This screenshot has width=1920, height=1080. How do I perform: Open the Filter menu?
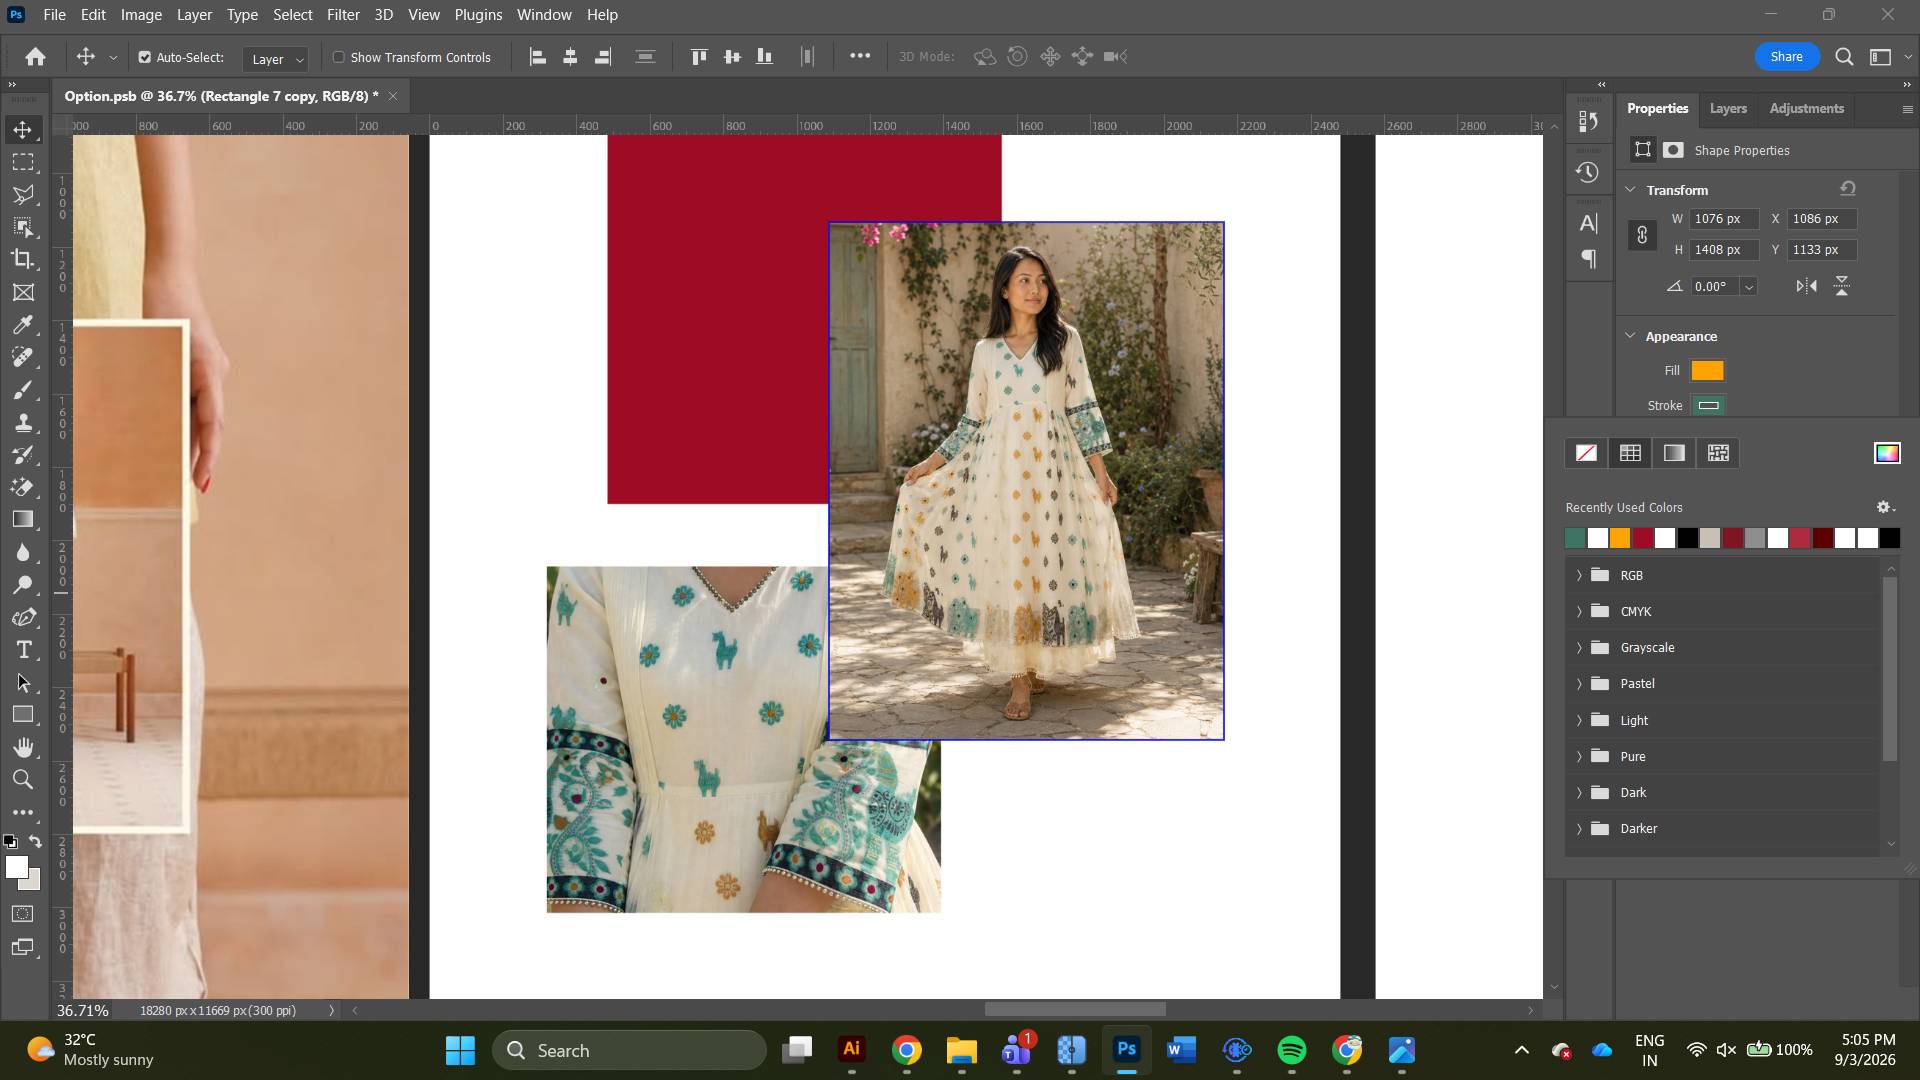point(343,15)
